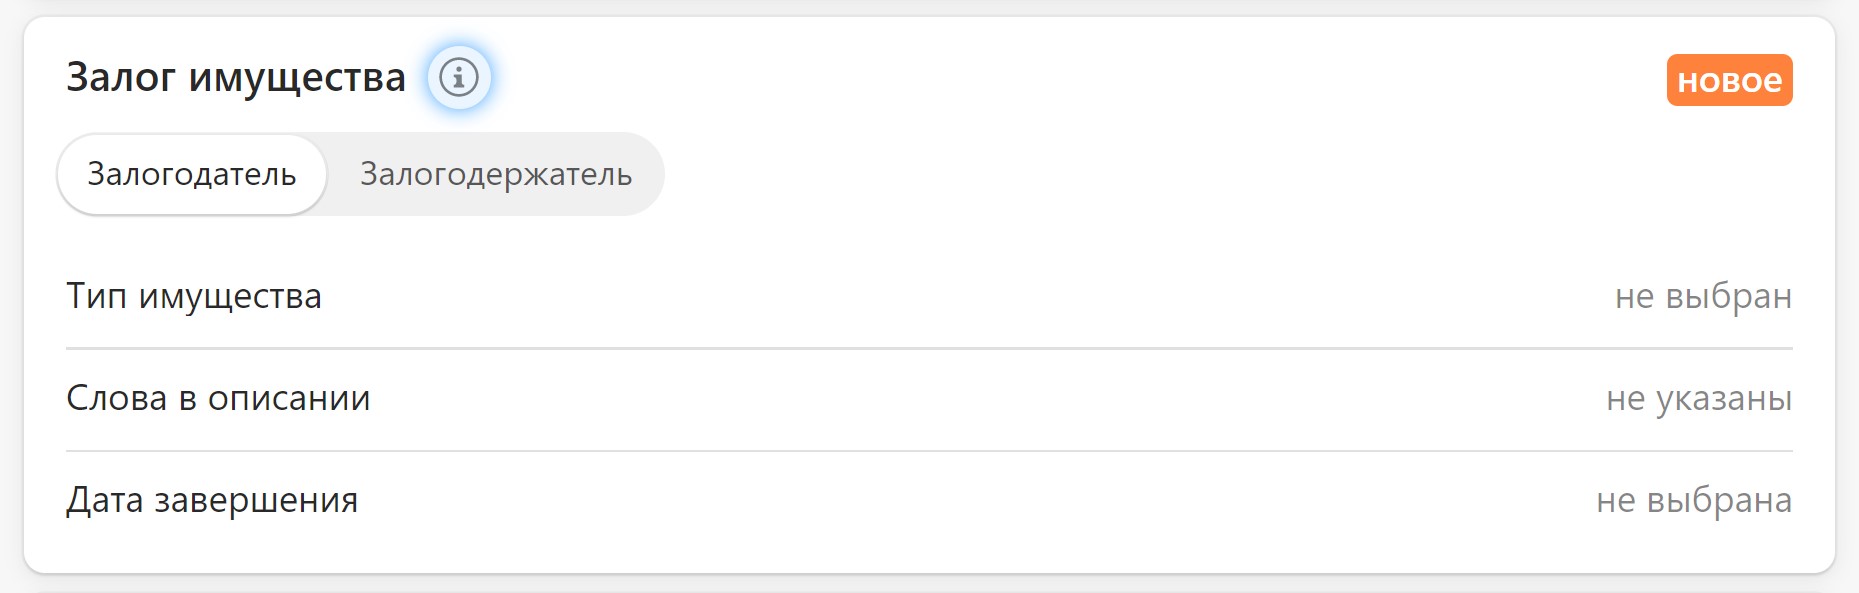Click the не указаны value

pos(1698,399)
